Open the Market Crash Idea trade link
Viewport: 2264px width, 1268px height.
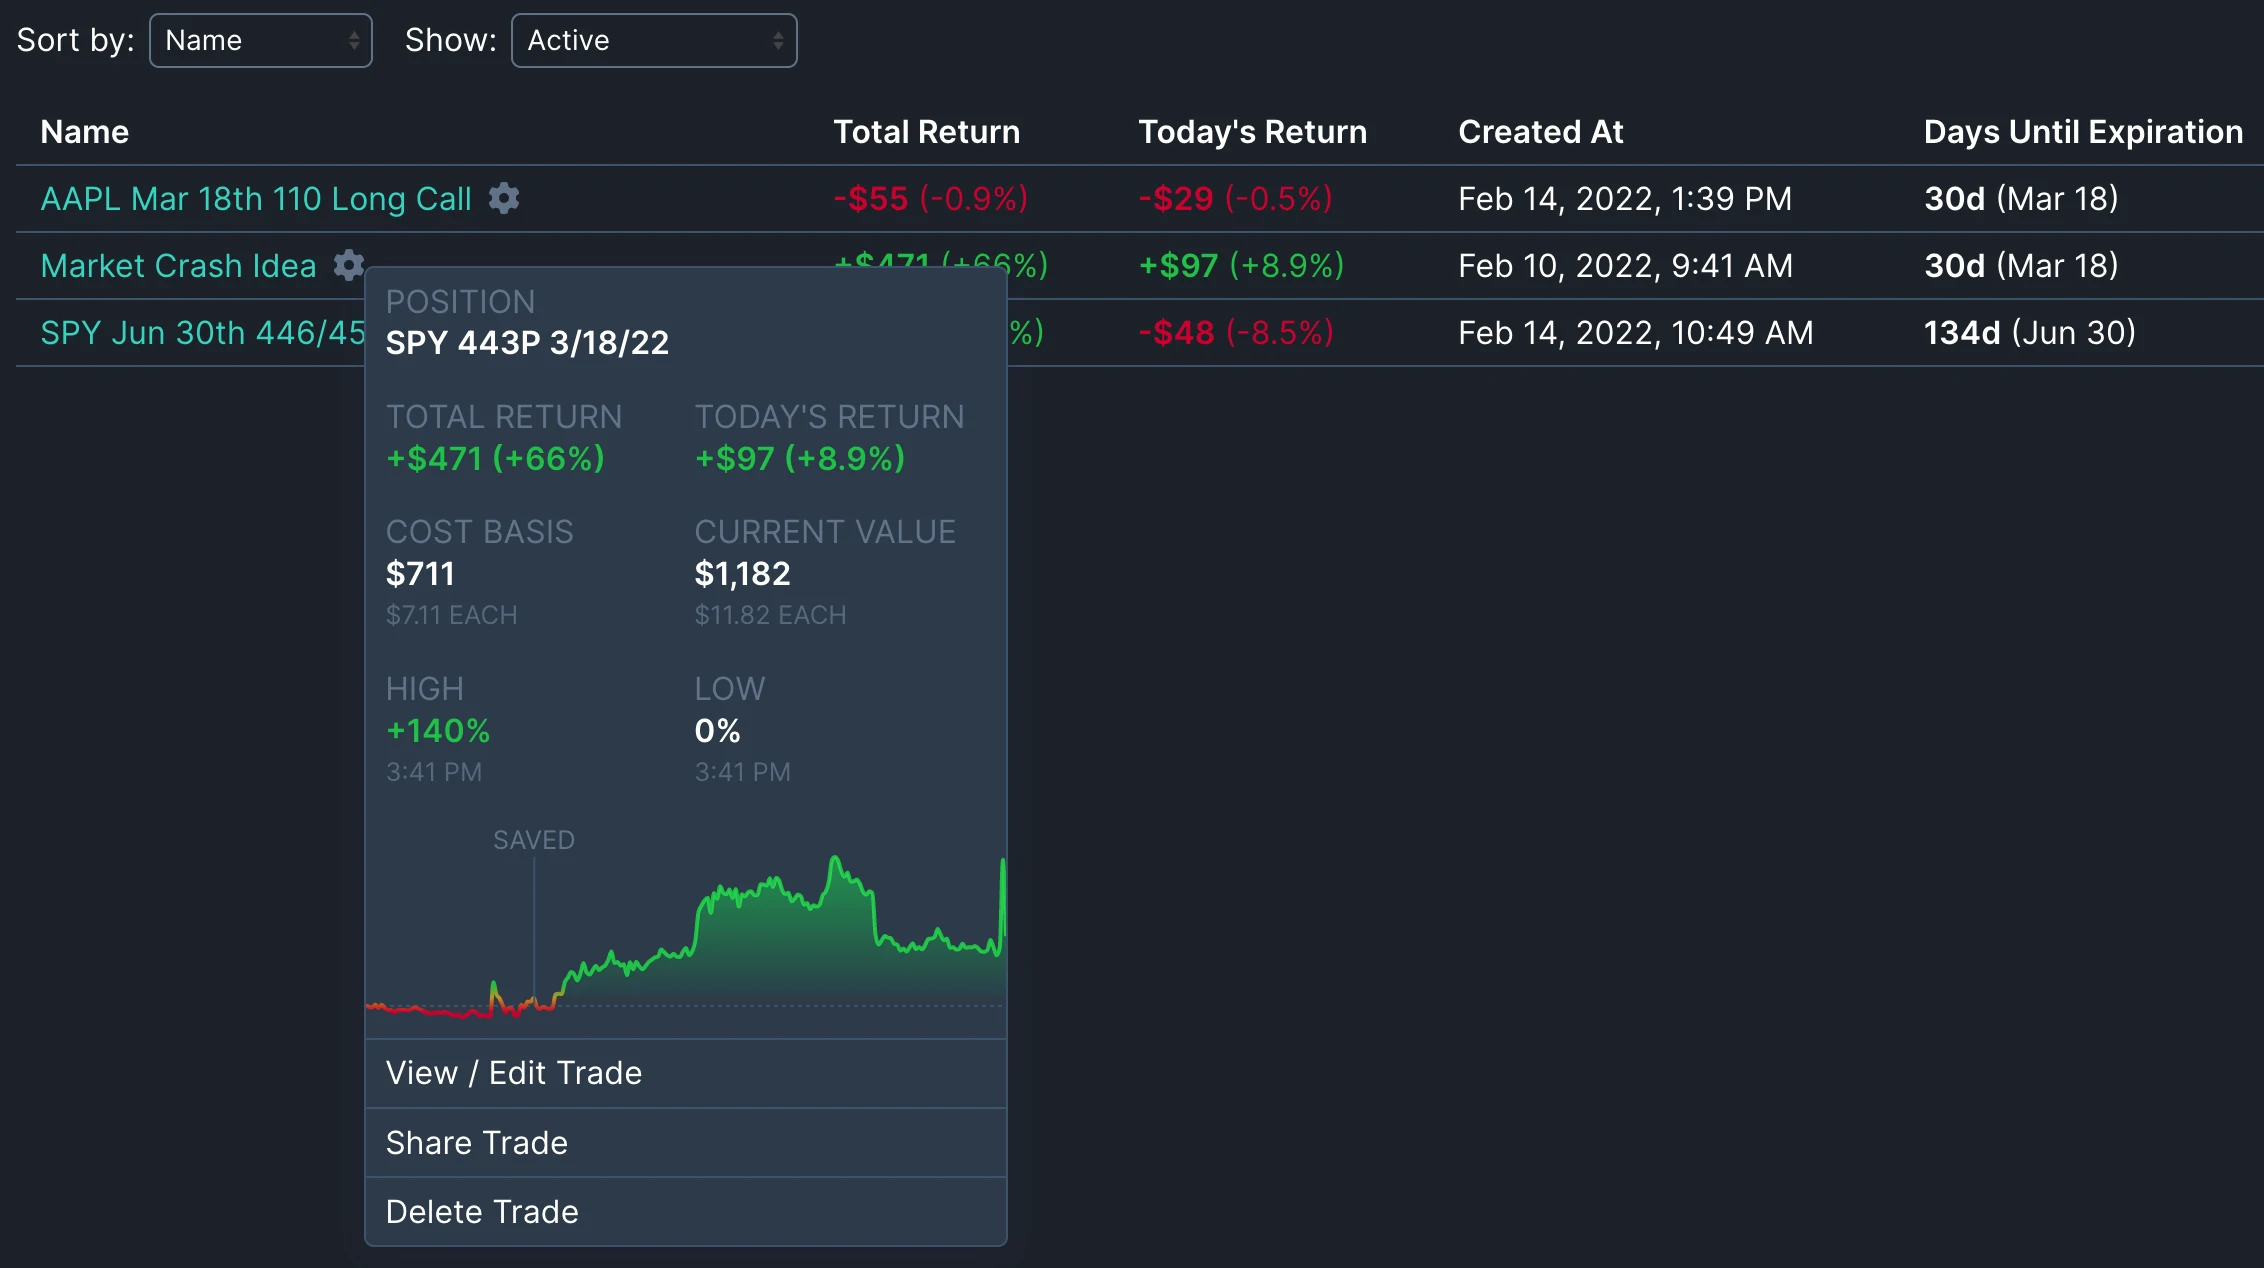179,266
